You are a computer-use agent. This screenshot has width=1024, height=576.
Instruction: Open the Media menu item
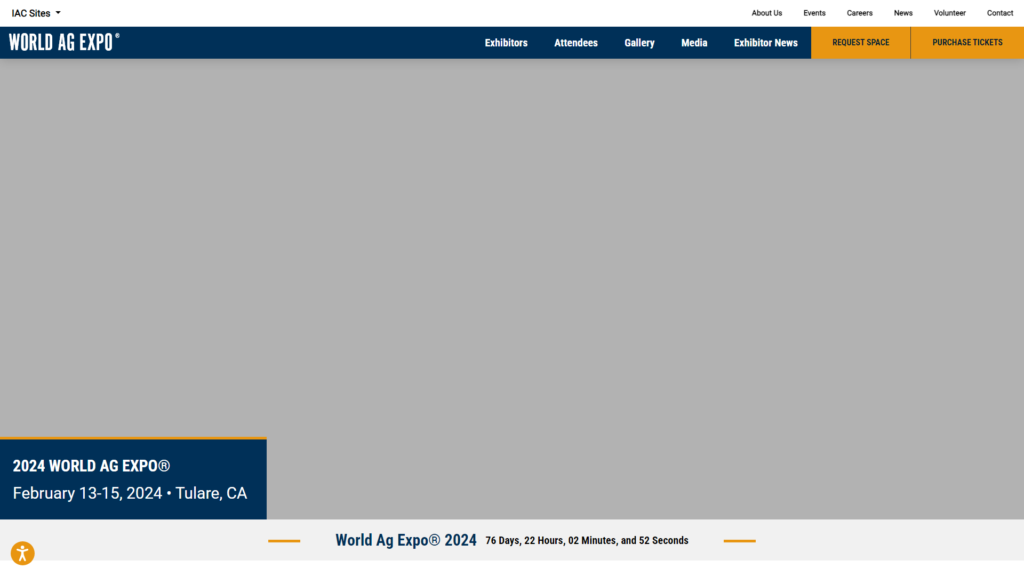pos(694,42)
